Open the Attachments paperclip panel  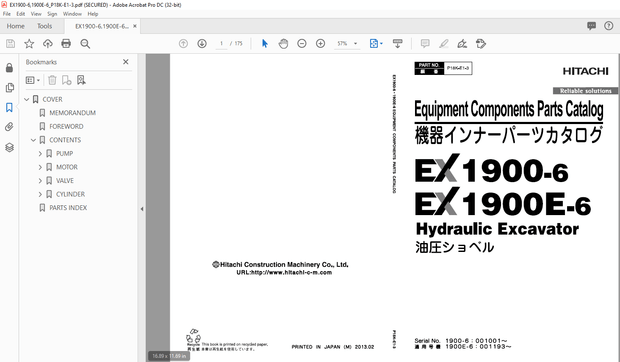point(9,127)
